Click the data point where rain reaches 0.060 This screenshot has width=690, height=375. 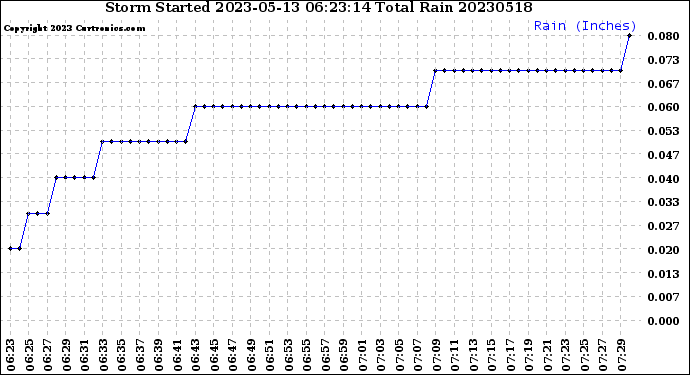pos(195,107)
